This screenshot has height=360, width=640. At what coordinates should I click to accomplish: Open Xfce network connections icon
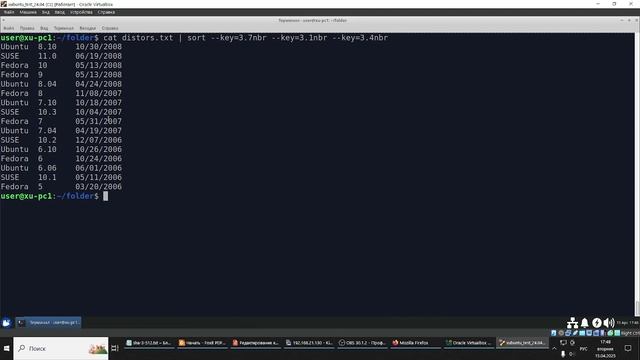pyautogui.click(x=572, y=323)
